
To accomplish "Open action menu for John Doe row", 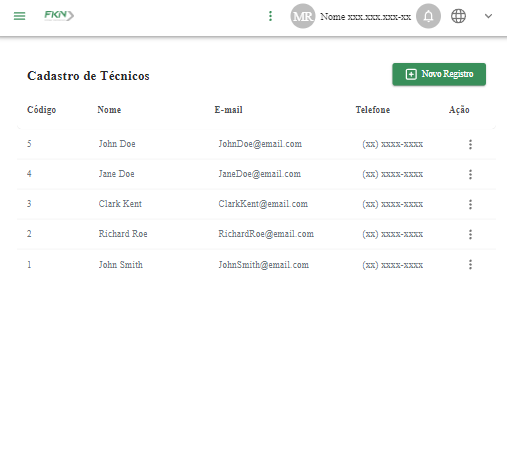I will 470,144.
